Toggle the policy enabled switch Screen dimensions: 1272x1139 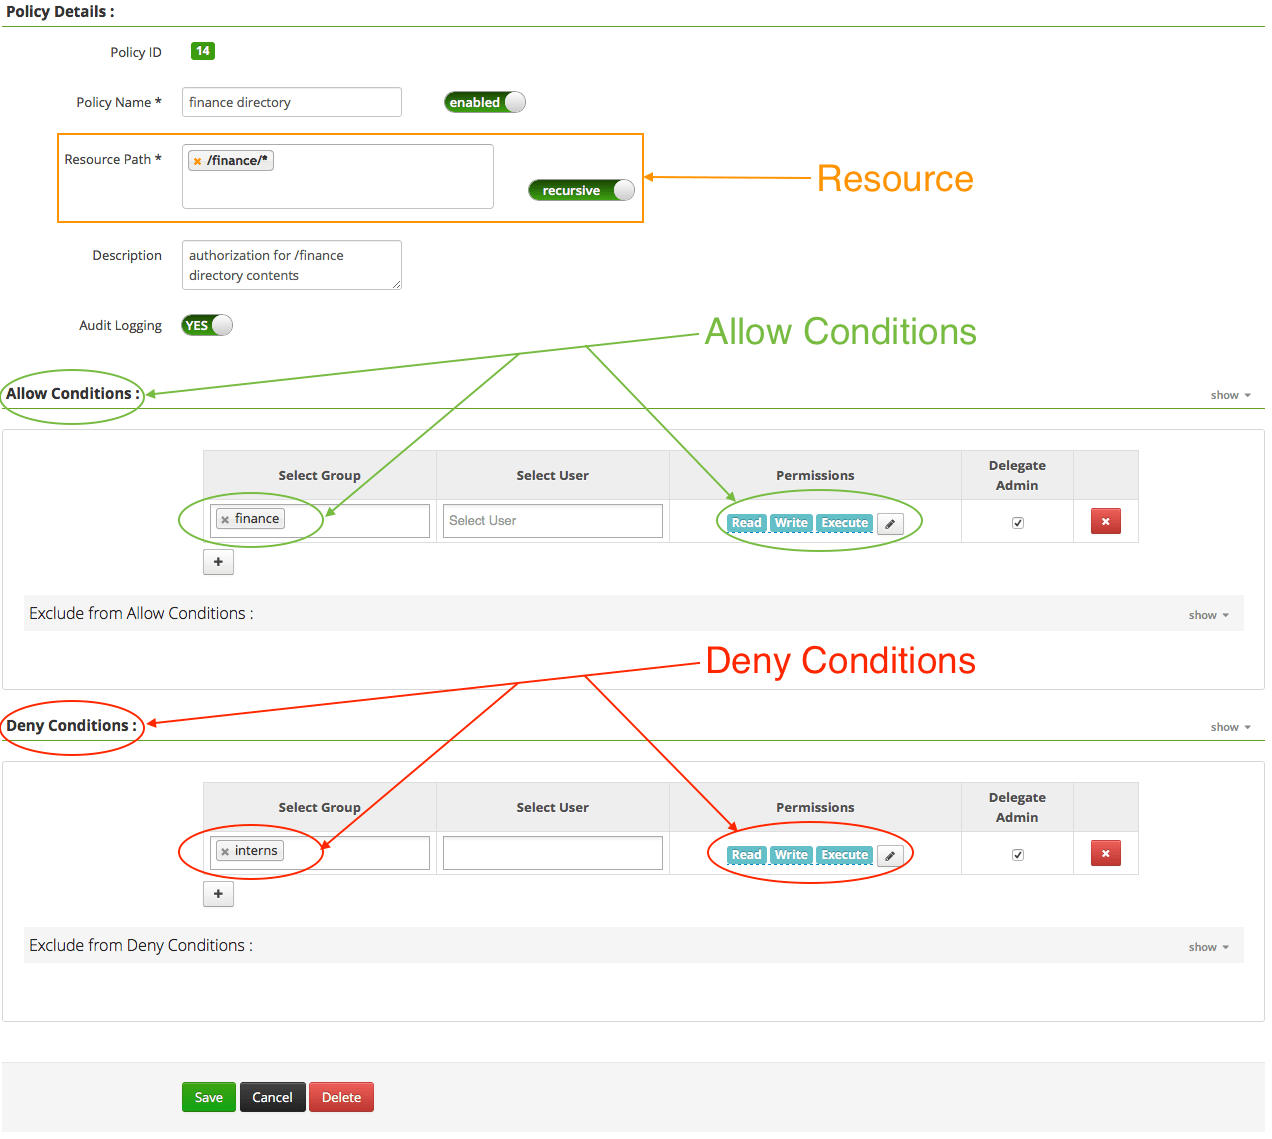tap(485, 102)
